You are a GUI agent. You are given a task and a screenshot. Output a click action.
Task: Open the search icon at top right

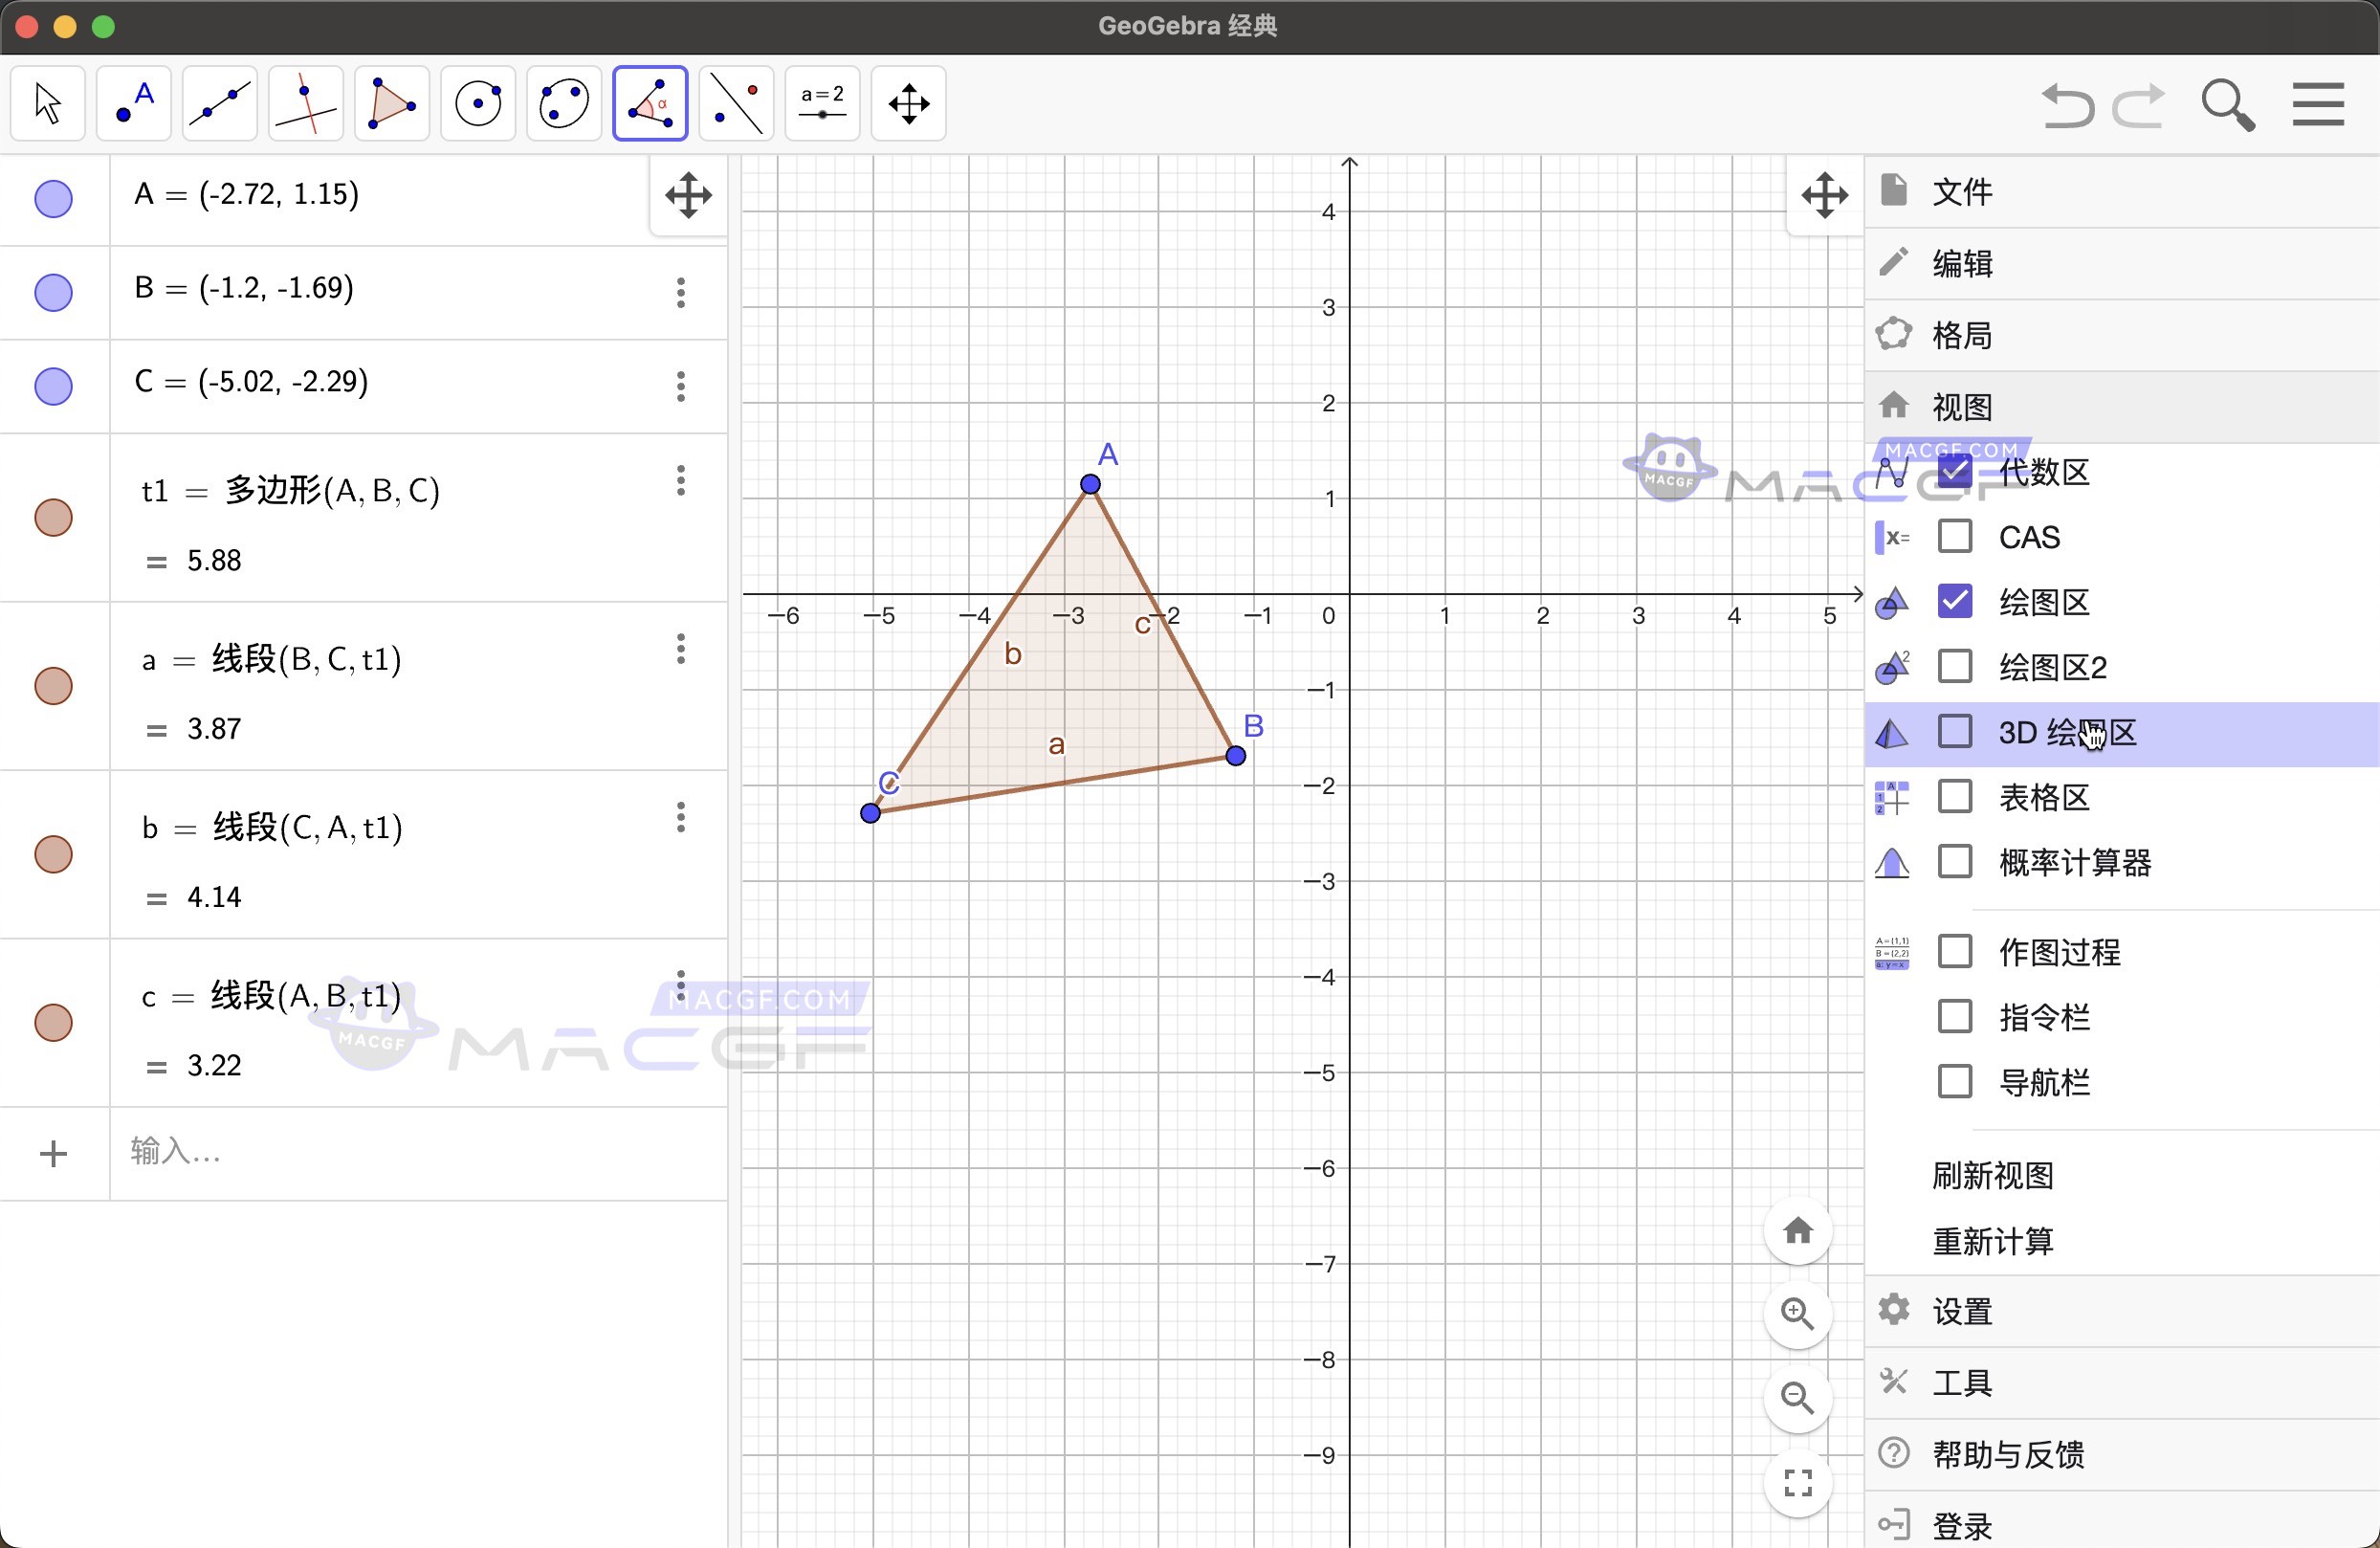tap(2228, 103)
